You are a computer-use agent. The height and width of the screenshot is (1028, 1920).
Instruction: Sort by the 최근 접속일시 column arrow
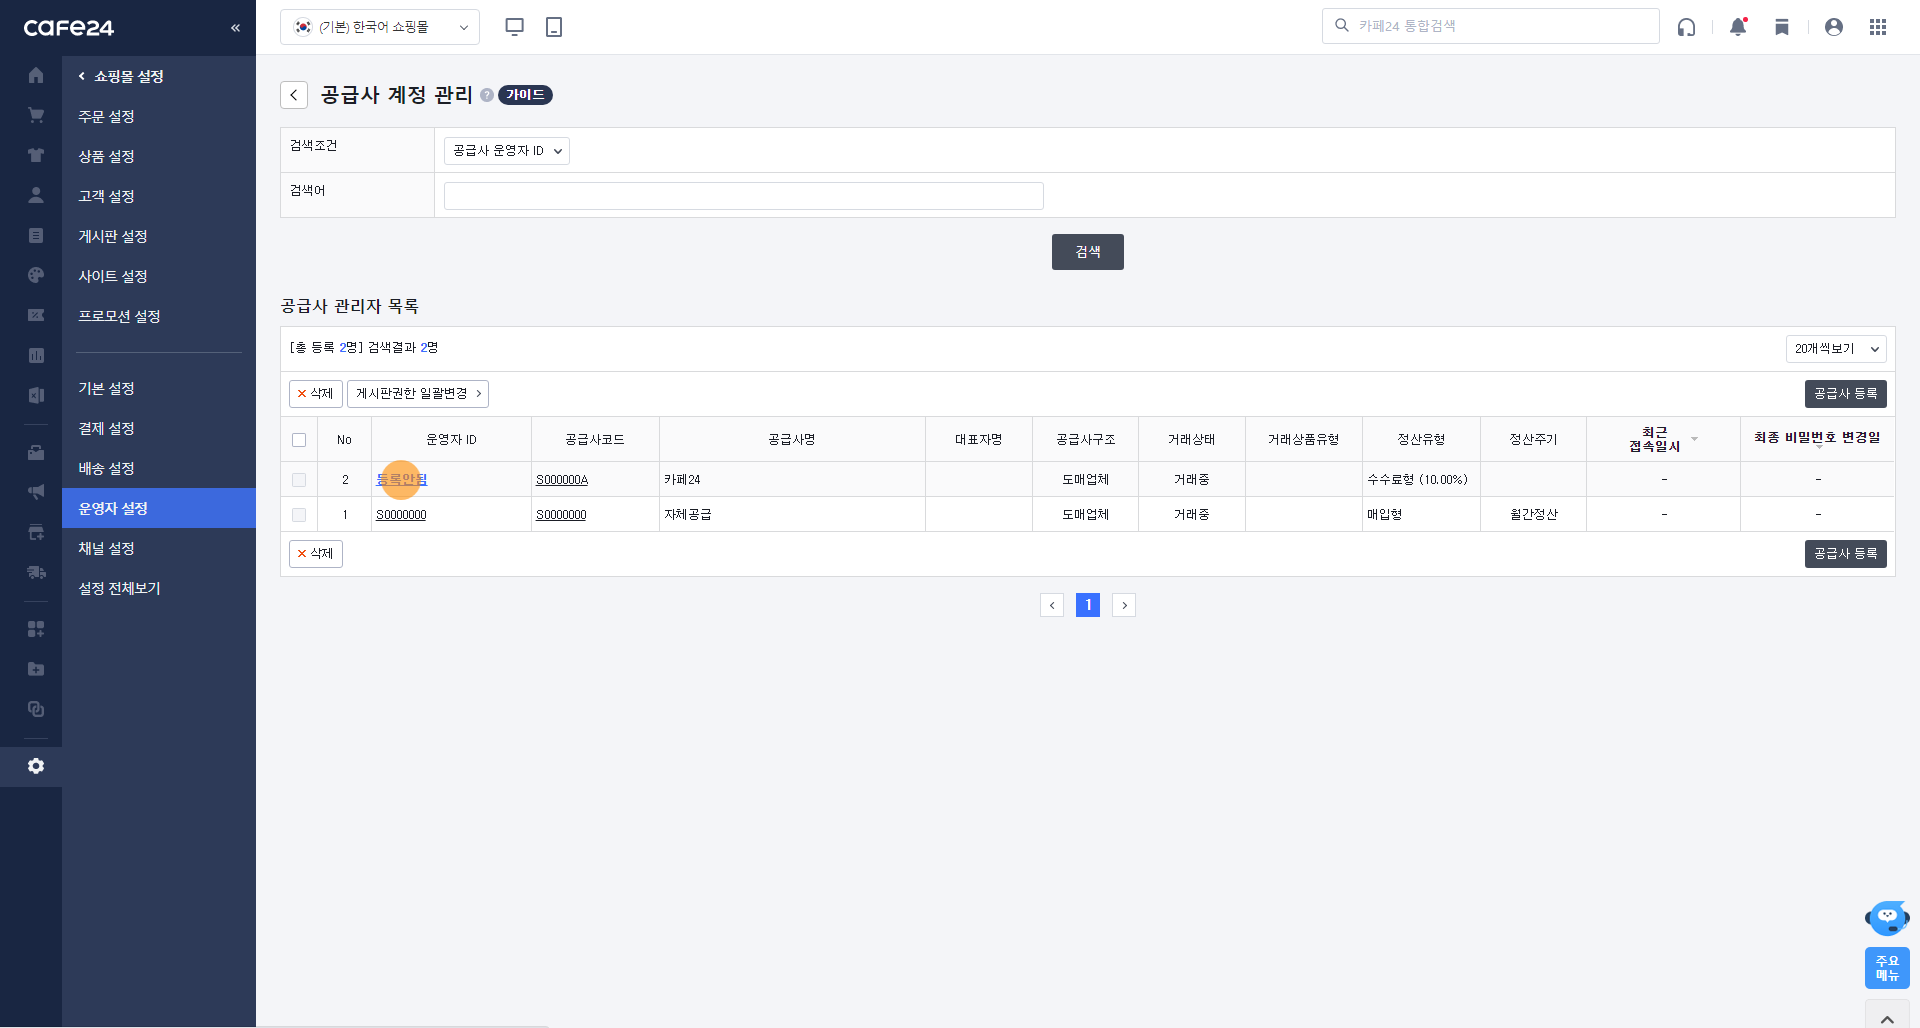pos(1694,440)
